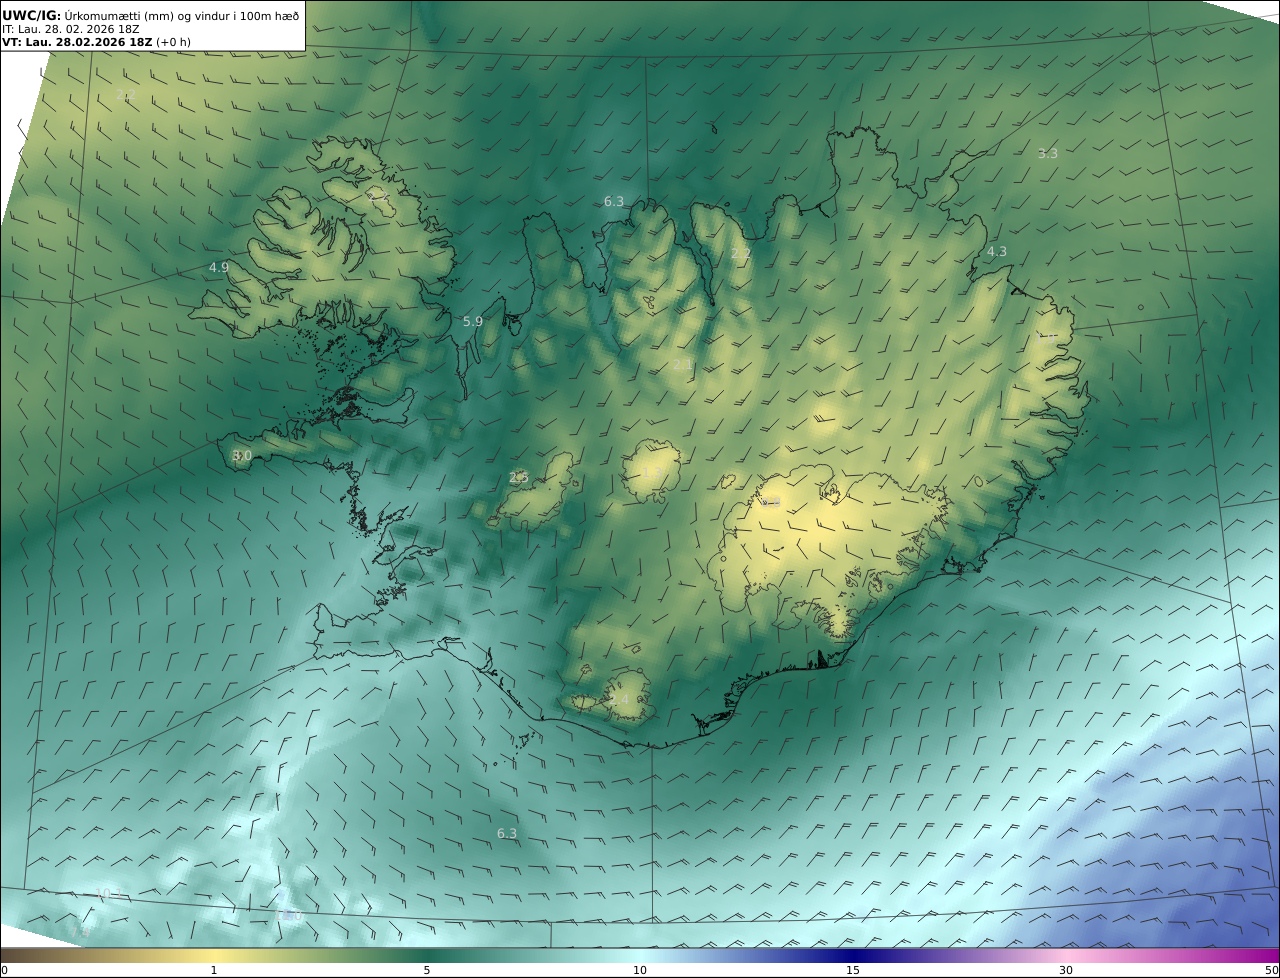Select the 1.3 value label on the glacier

coord(652,471)
